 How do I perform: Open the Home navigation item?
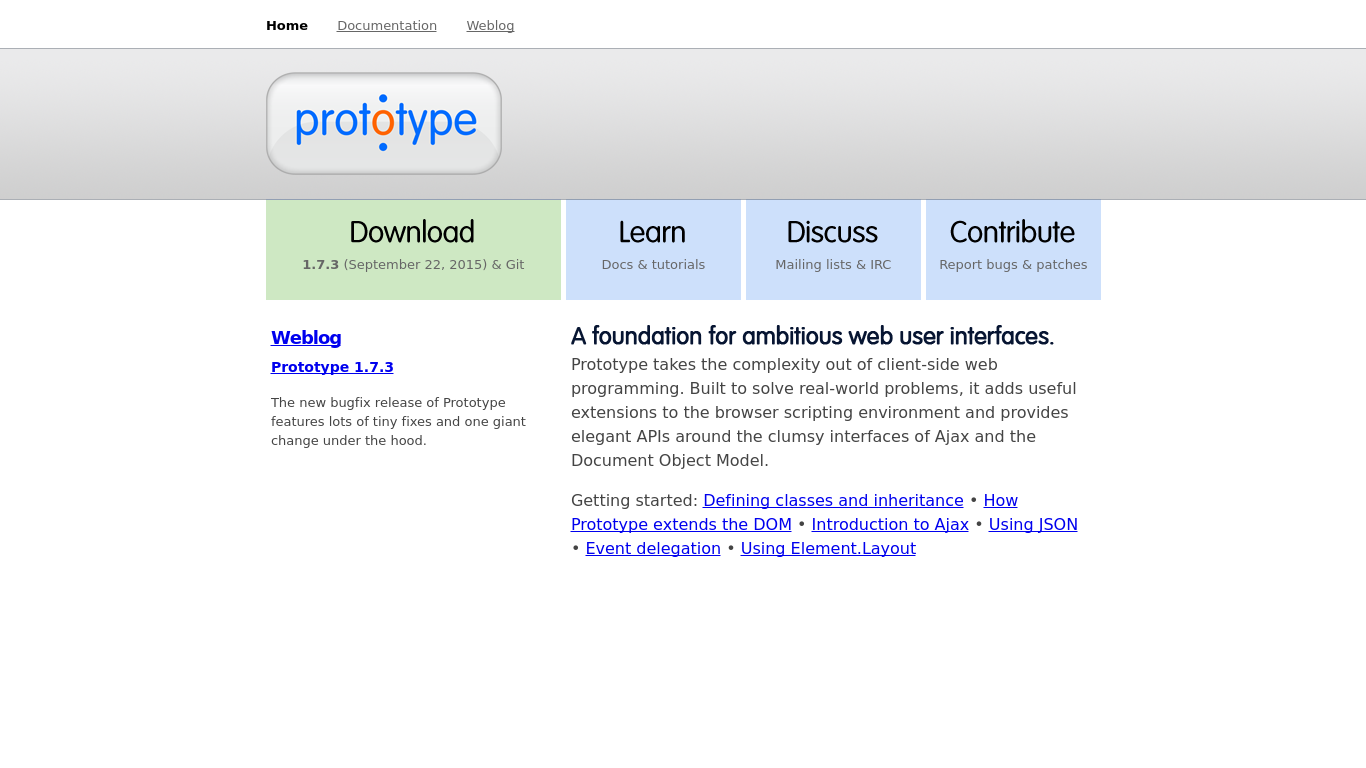click(287, 25)
